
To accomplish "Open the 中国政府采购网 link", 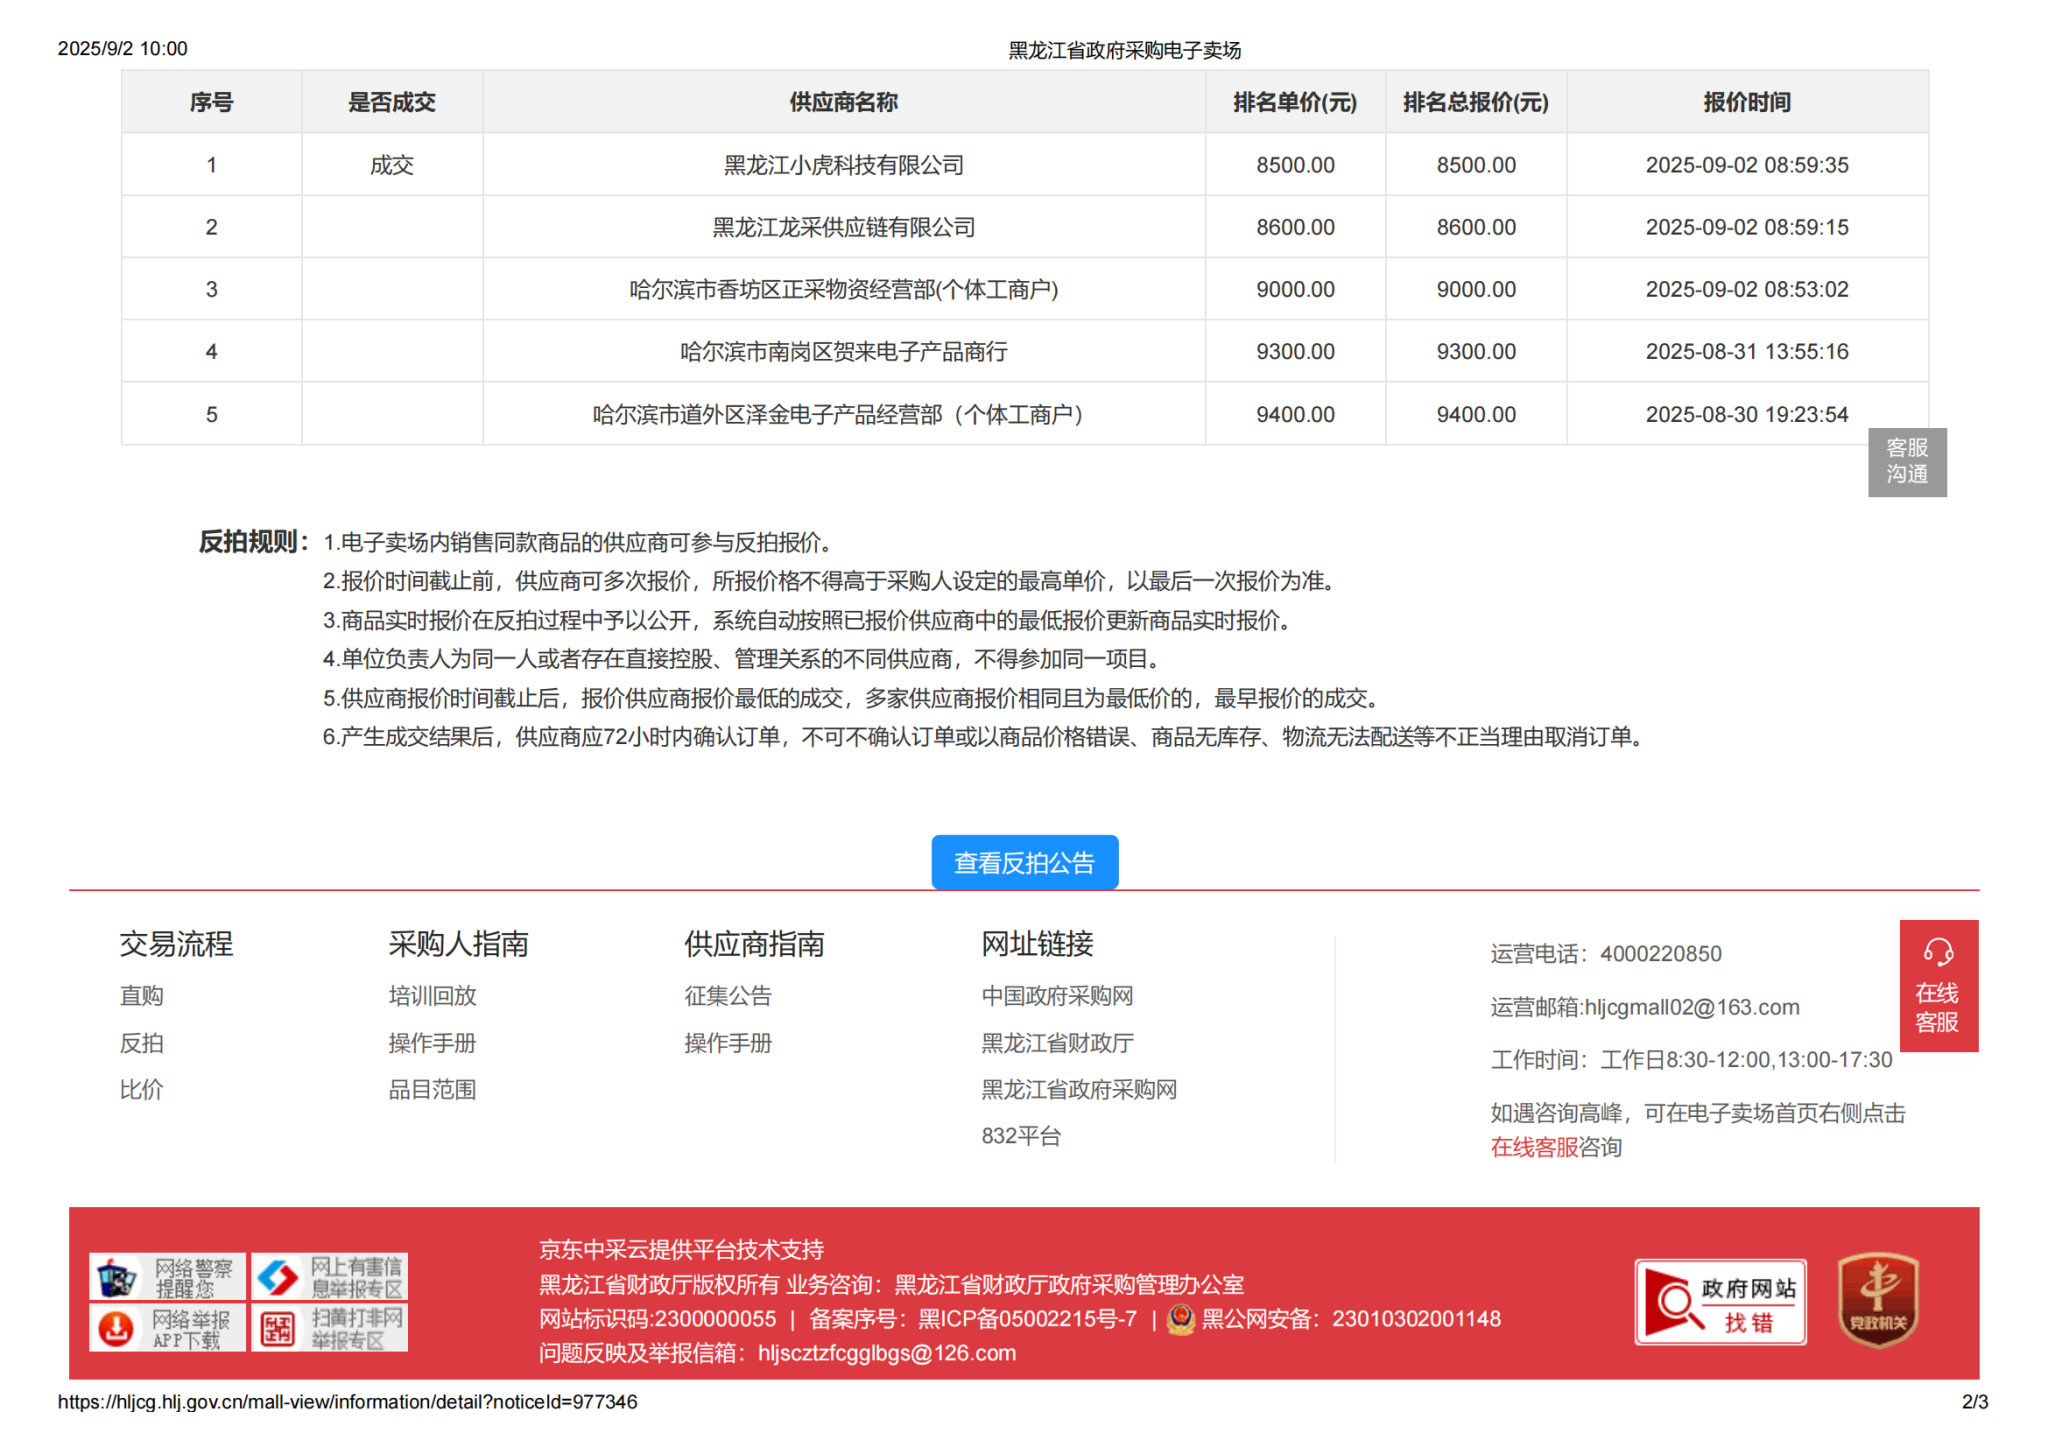I will (1056, 996).
